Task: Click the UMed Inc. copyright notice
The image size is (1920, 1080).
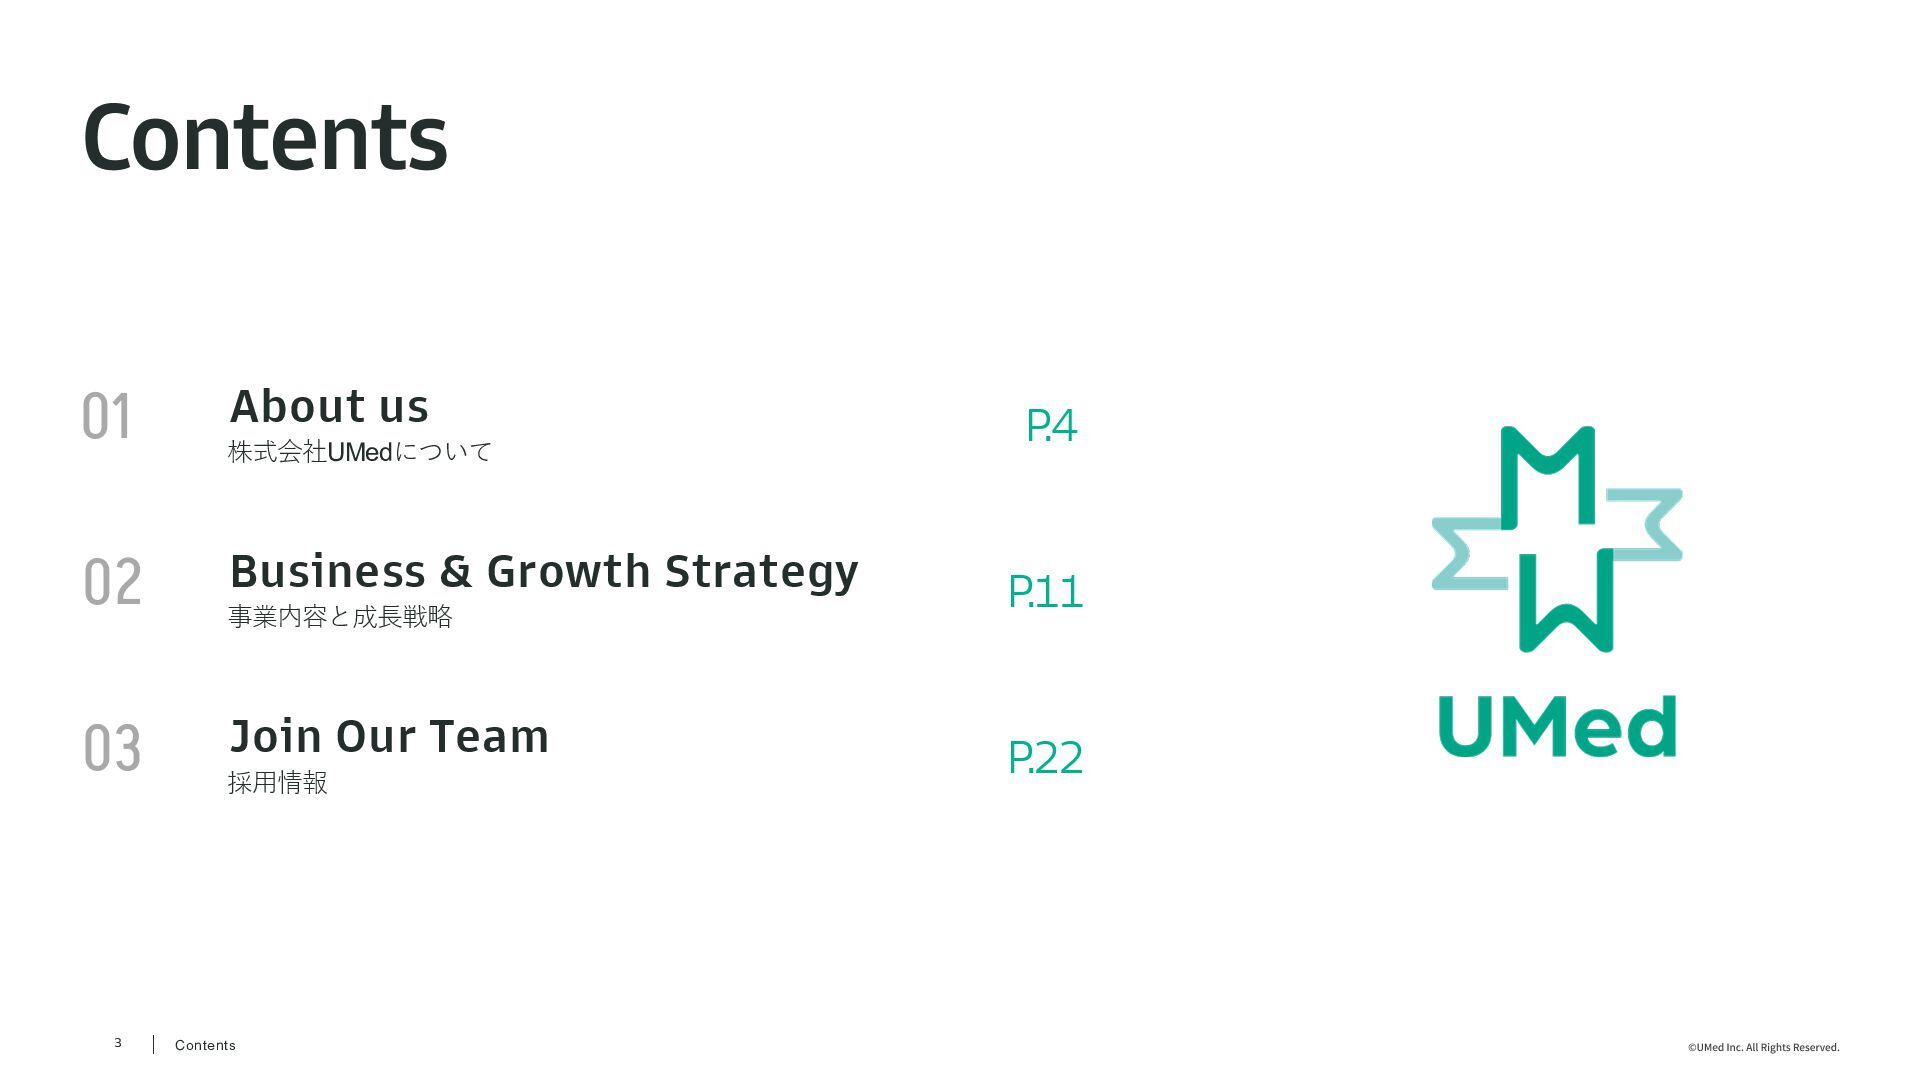Action: [x=1763, y=1047]
